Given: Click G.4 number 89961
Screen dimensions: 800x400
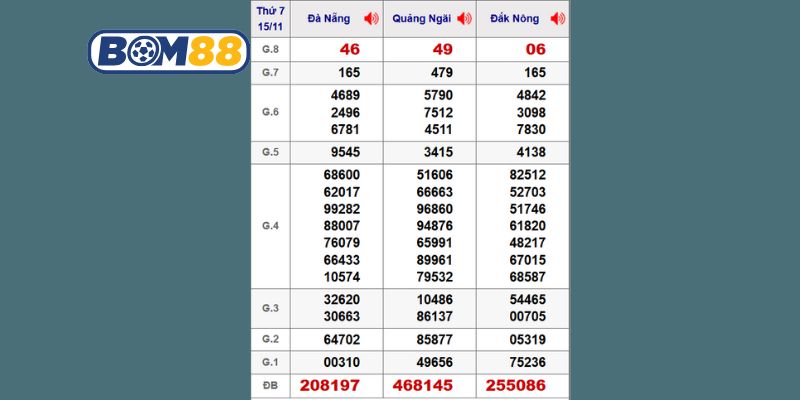Looking at the screenshot, I should tap(435, 260).
